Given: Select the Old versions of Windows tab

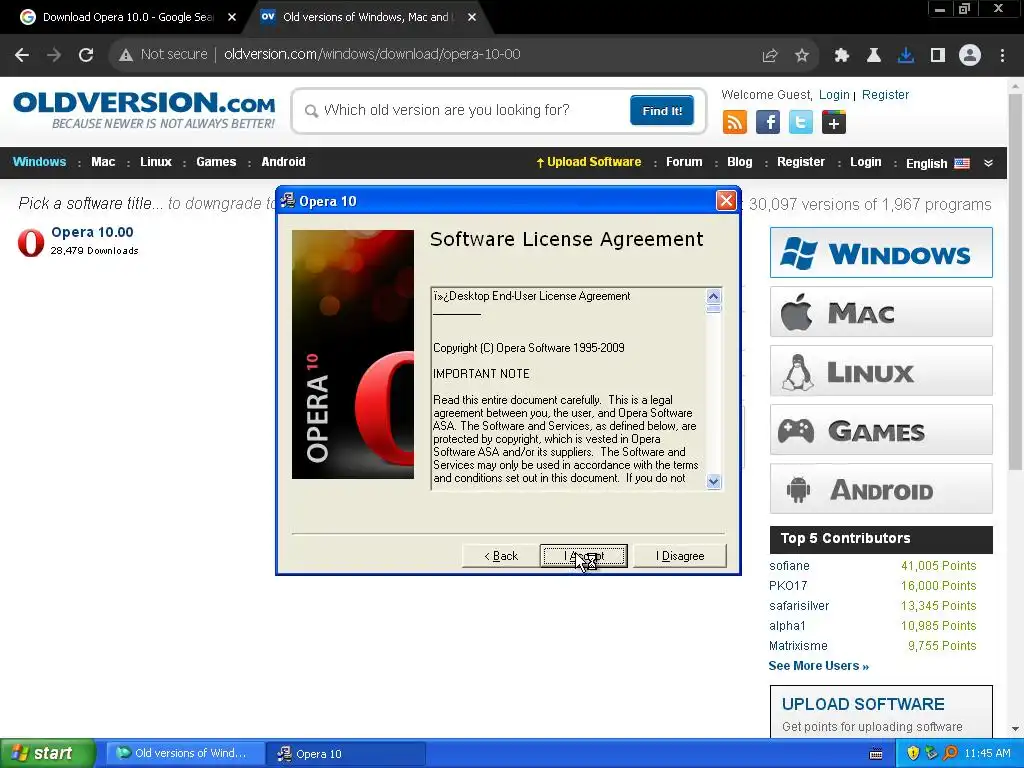Looking at the screenshot, I should coord(366,17).
